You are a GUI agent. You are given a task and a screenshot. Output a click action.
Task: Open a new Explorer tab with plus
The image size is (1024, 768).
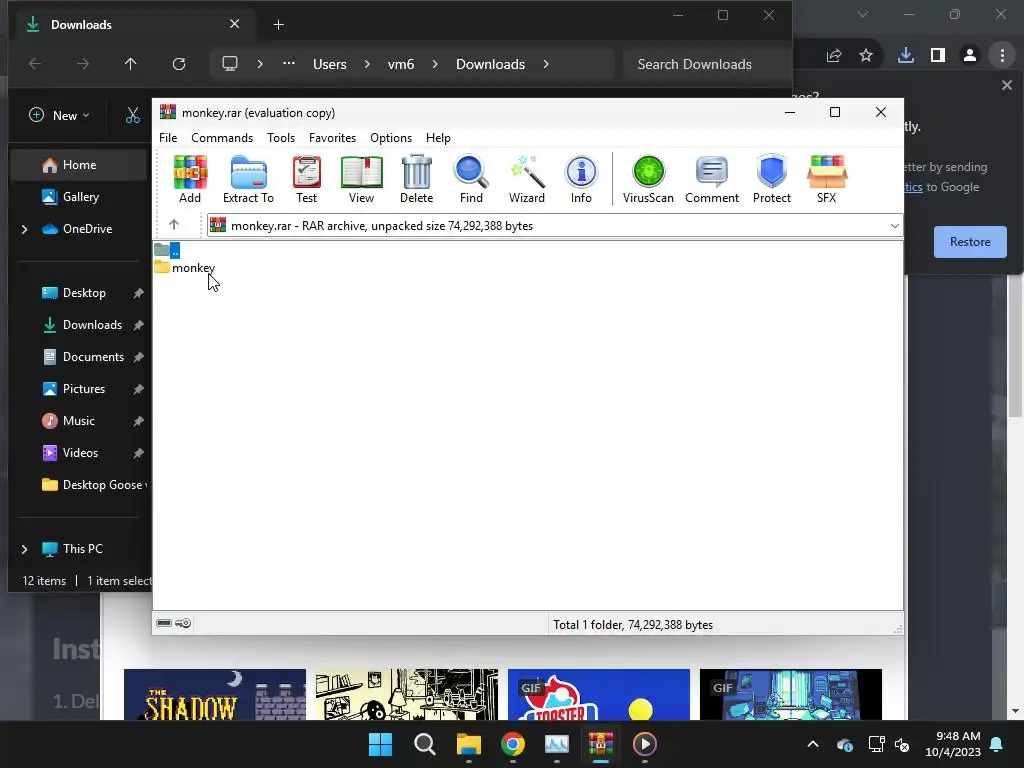tap(278, 25)
